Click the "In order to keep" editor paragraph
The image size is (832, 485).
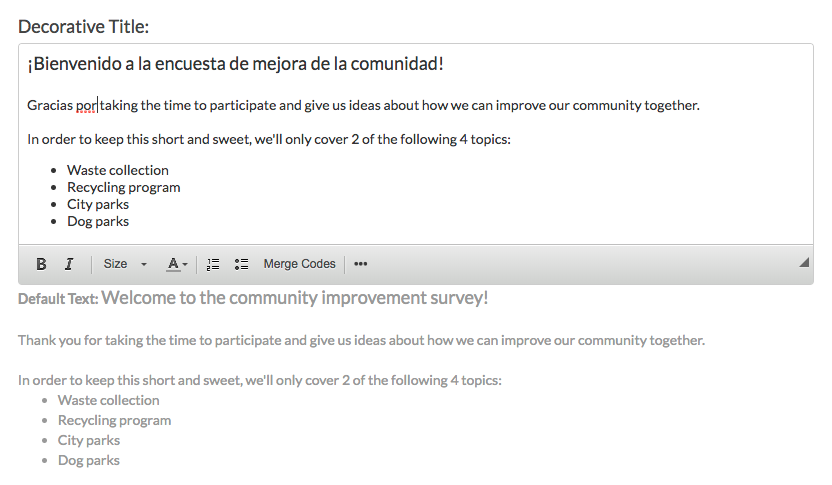(x=269, y=139)
